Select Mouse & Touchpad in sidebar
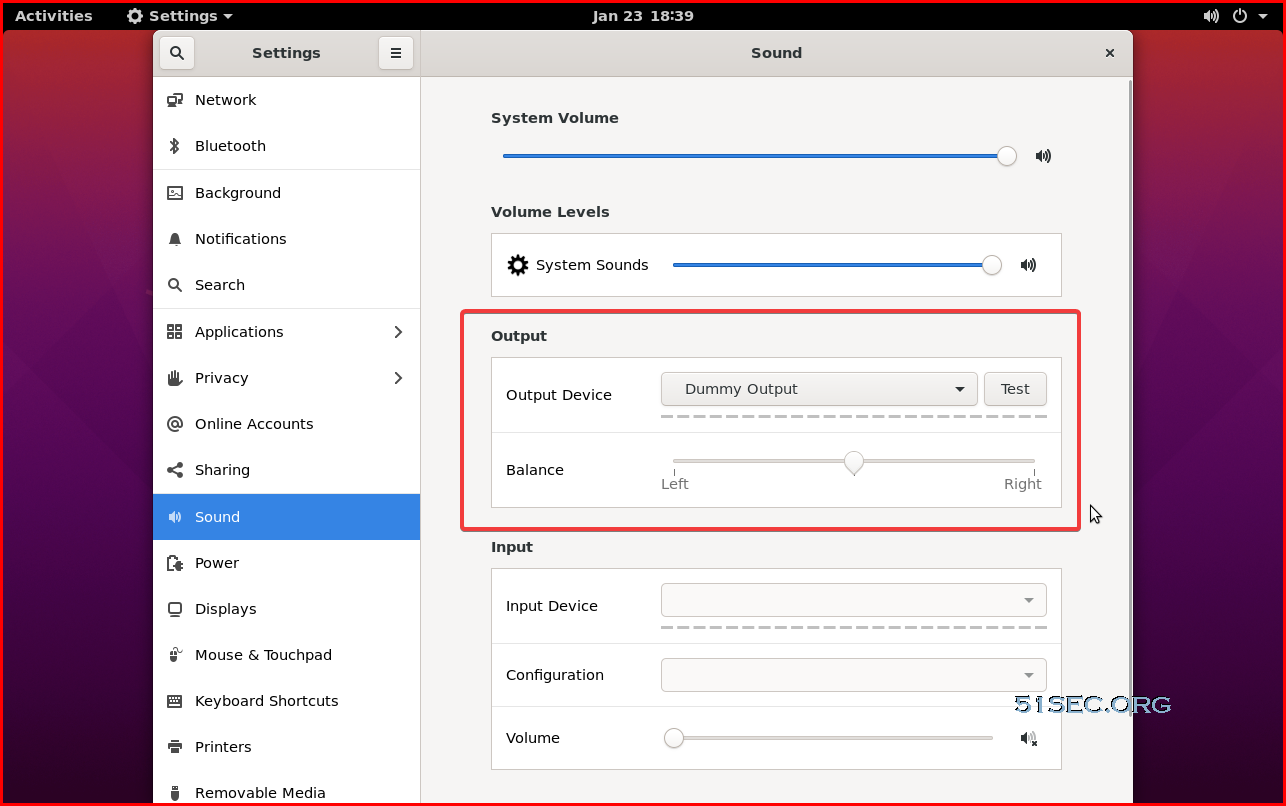The height and width of the screenshot is (806, 1286). (x=287, y=655)
